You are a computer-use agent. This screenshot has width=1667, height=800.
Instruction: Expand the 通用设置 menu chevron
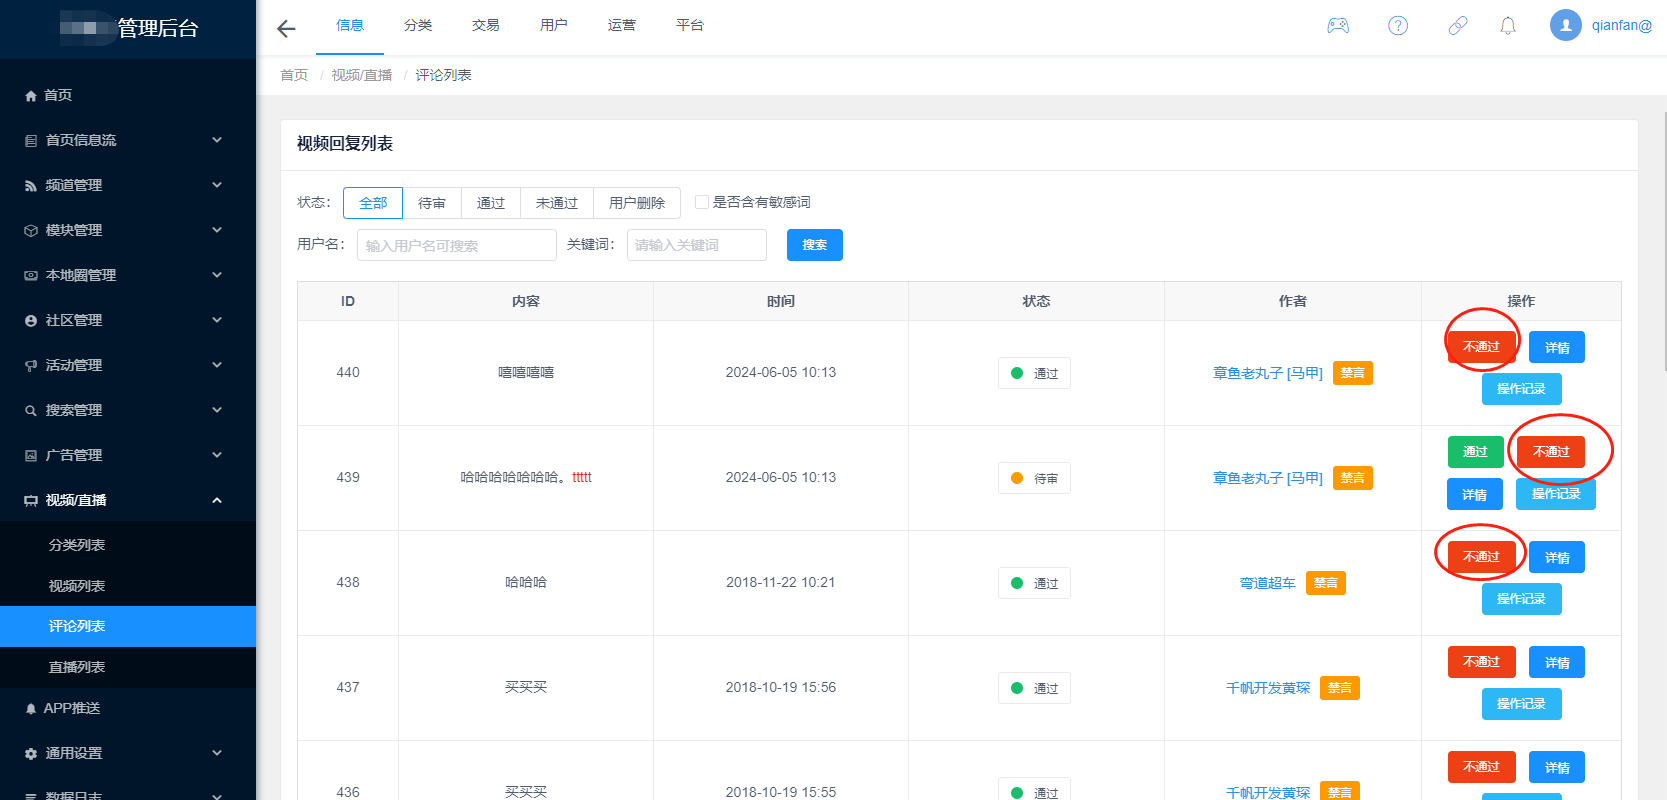click(x=217, y=753)
